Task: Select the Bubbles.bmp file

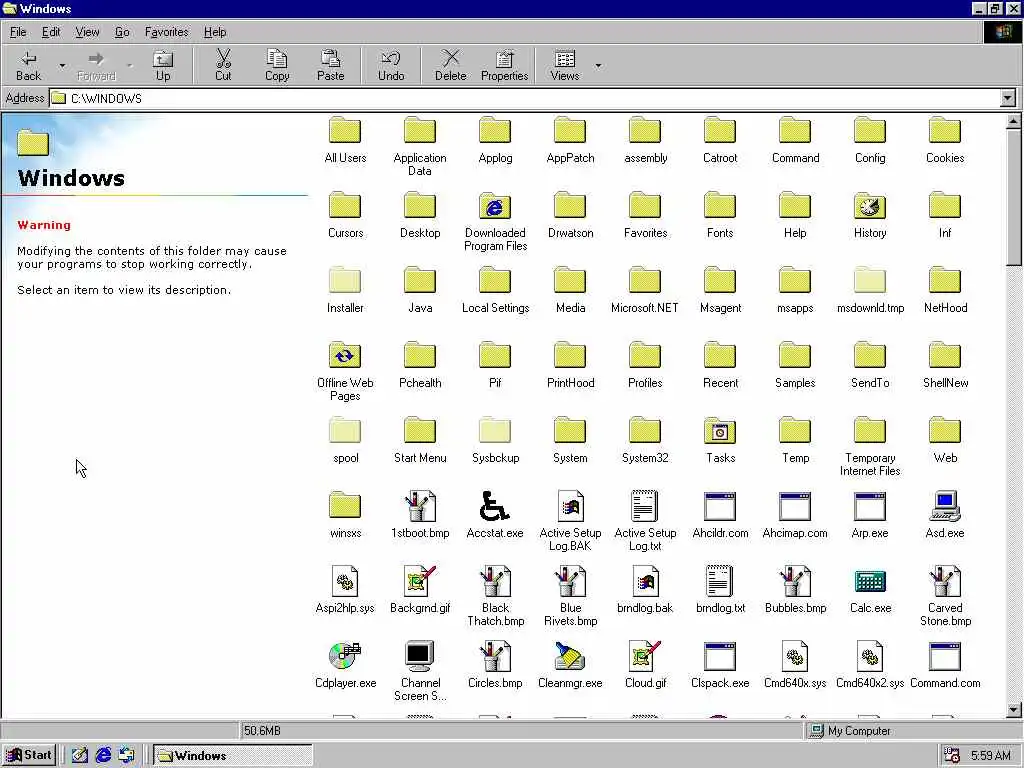Action: [x=795, y=590]
